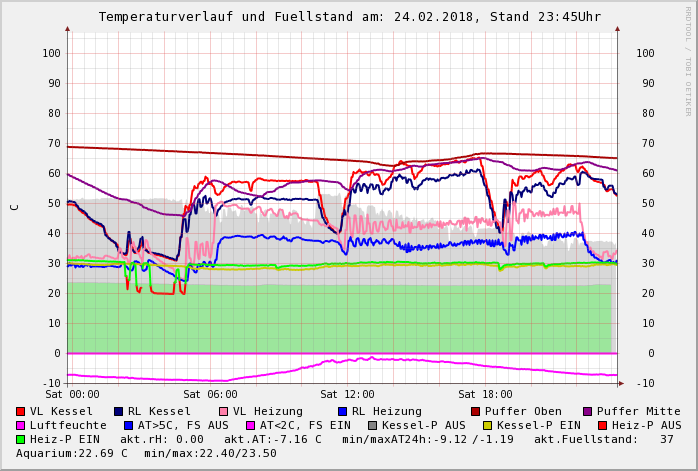Image resolution: width=698 pixels, height=471 pixels.
Task: Click the dark red Puffer Oben swatch
Action: (x=475, y=411)
